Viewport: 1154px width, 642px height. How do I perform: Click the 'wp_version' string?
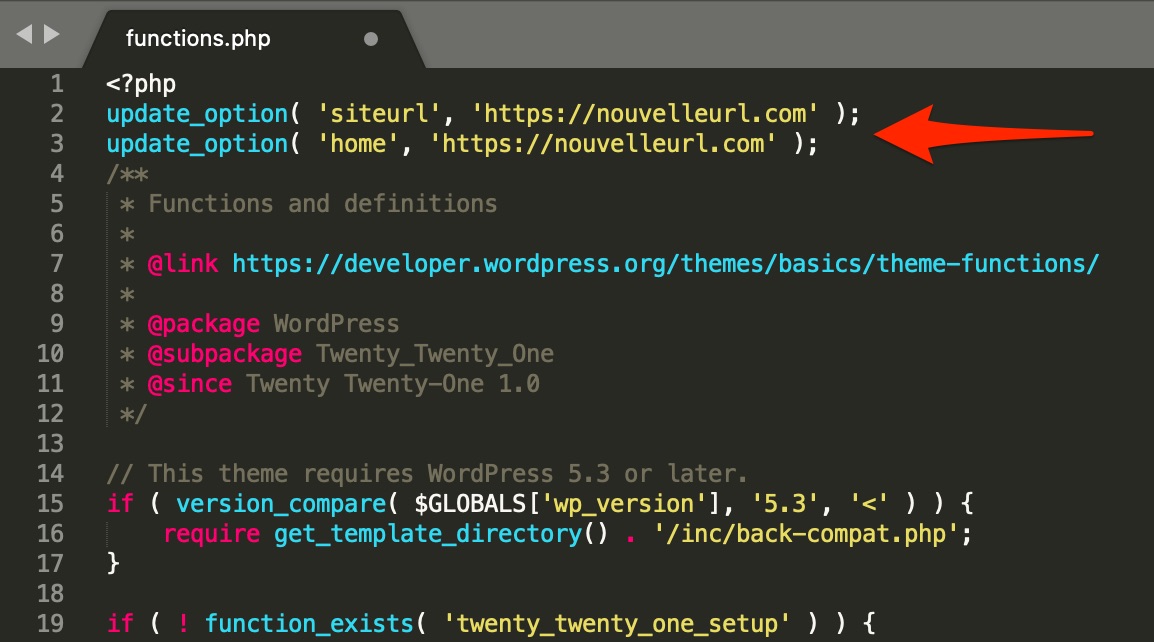point(624,504)
